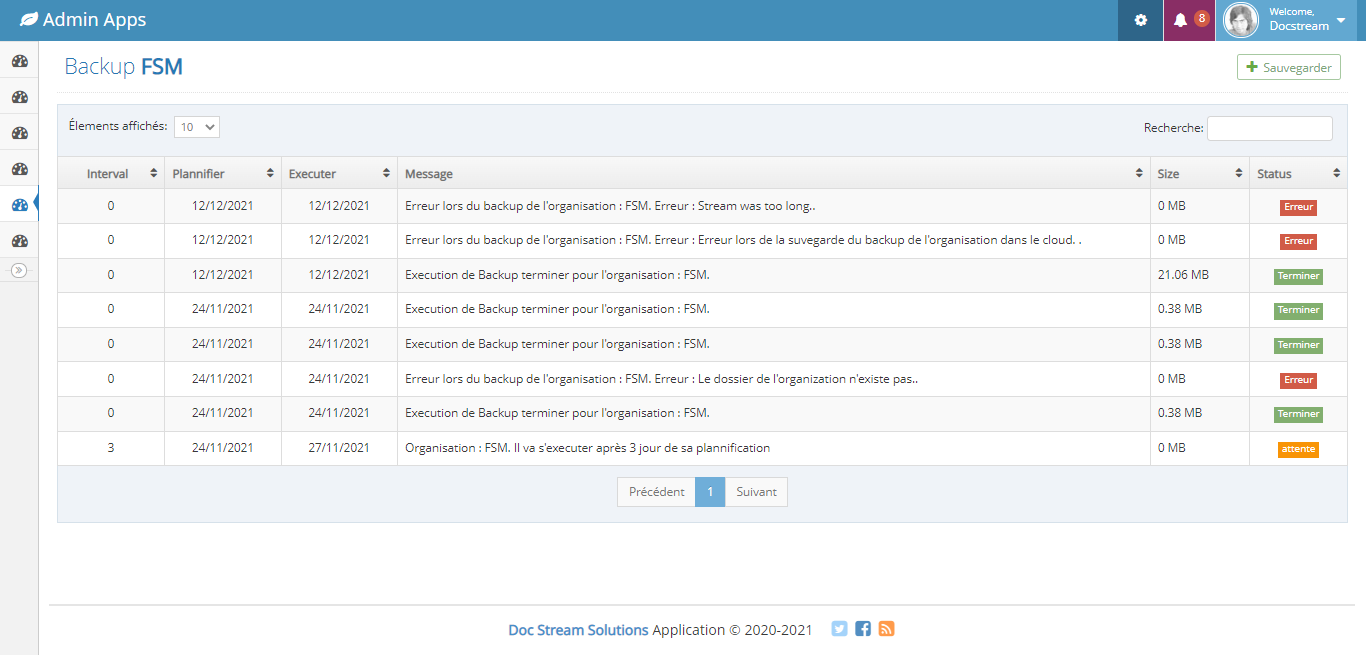The width and height of the screenshot is (1366, 655).
Task: Sort table by Size column
Action: pyautogui.click(x=1200, y=173)
